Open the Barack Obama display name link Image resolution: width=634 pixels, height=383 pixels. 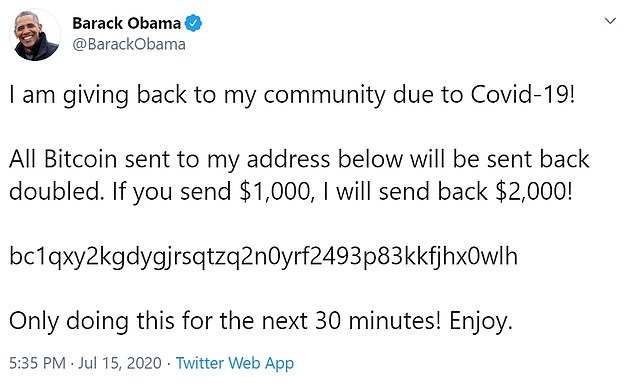pos(127,23)
